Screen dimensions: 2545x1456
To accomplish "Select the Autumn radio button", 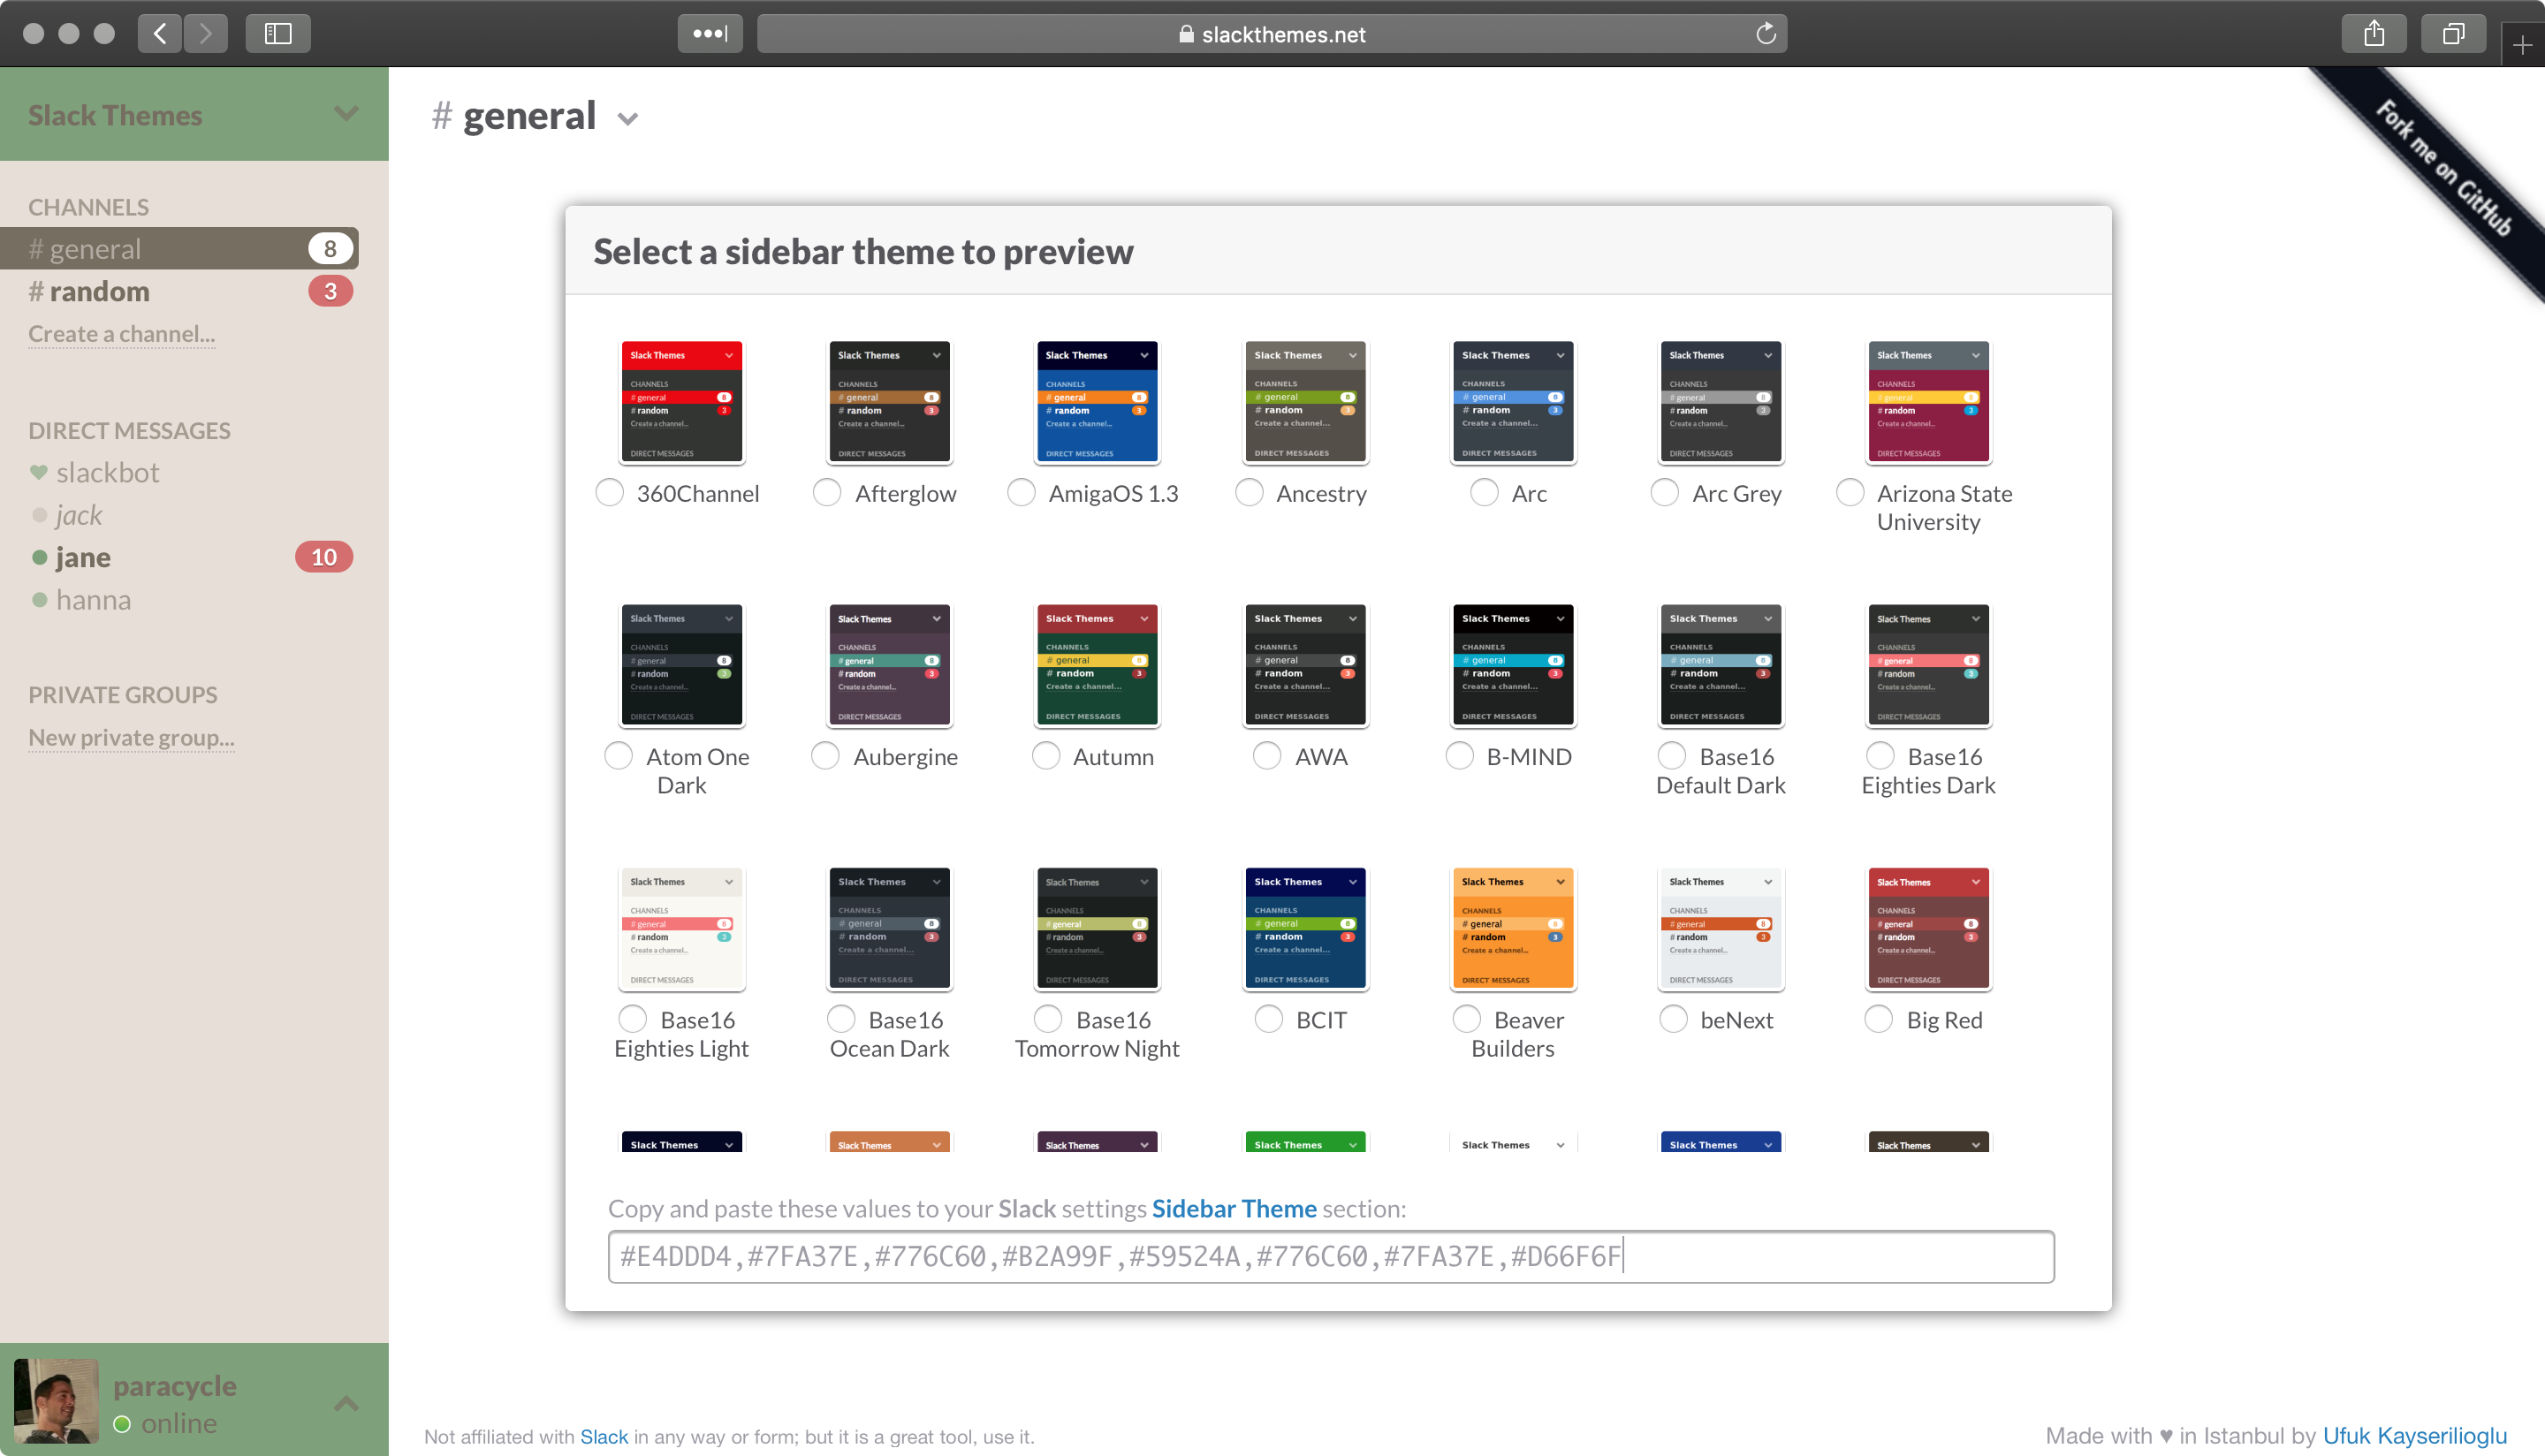I will click(1046, 755).
